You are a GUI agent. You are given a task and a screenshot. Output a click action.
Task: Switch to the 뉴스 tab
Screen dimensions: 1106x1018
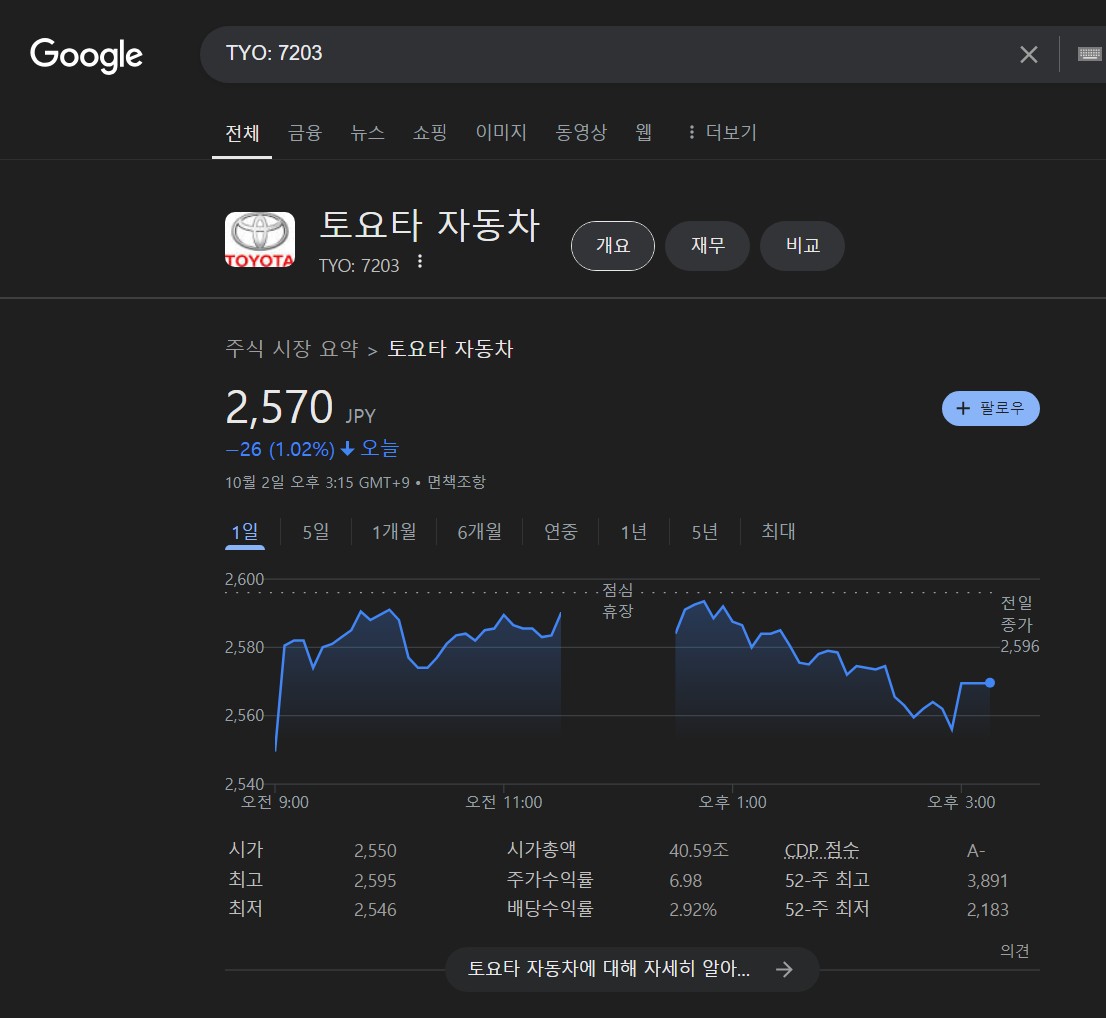[367, 132]
